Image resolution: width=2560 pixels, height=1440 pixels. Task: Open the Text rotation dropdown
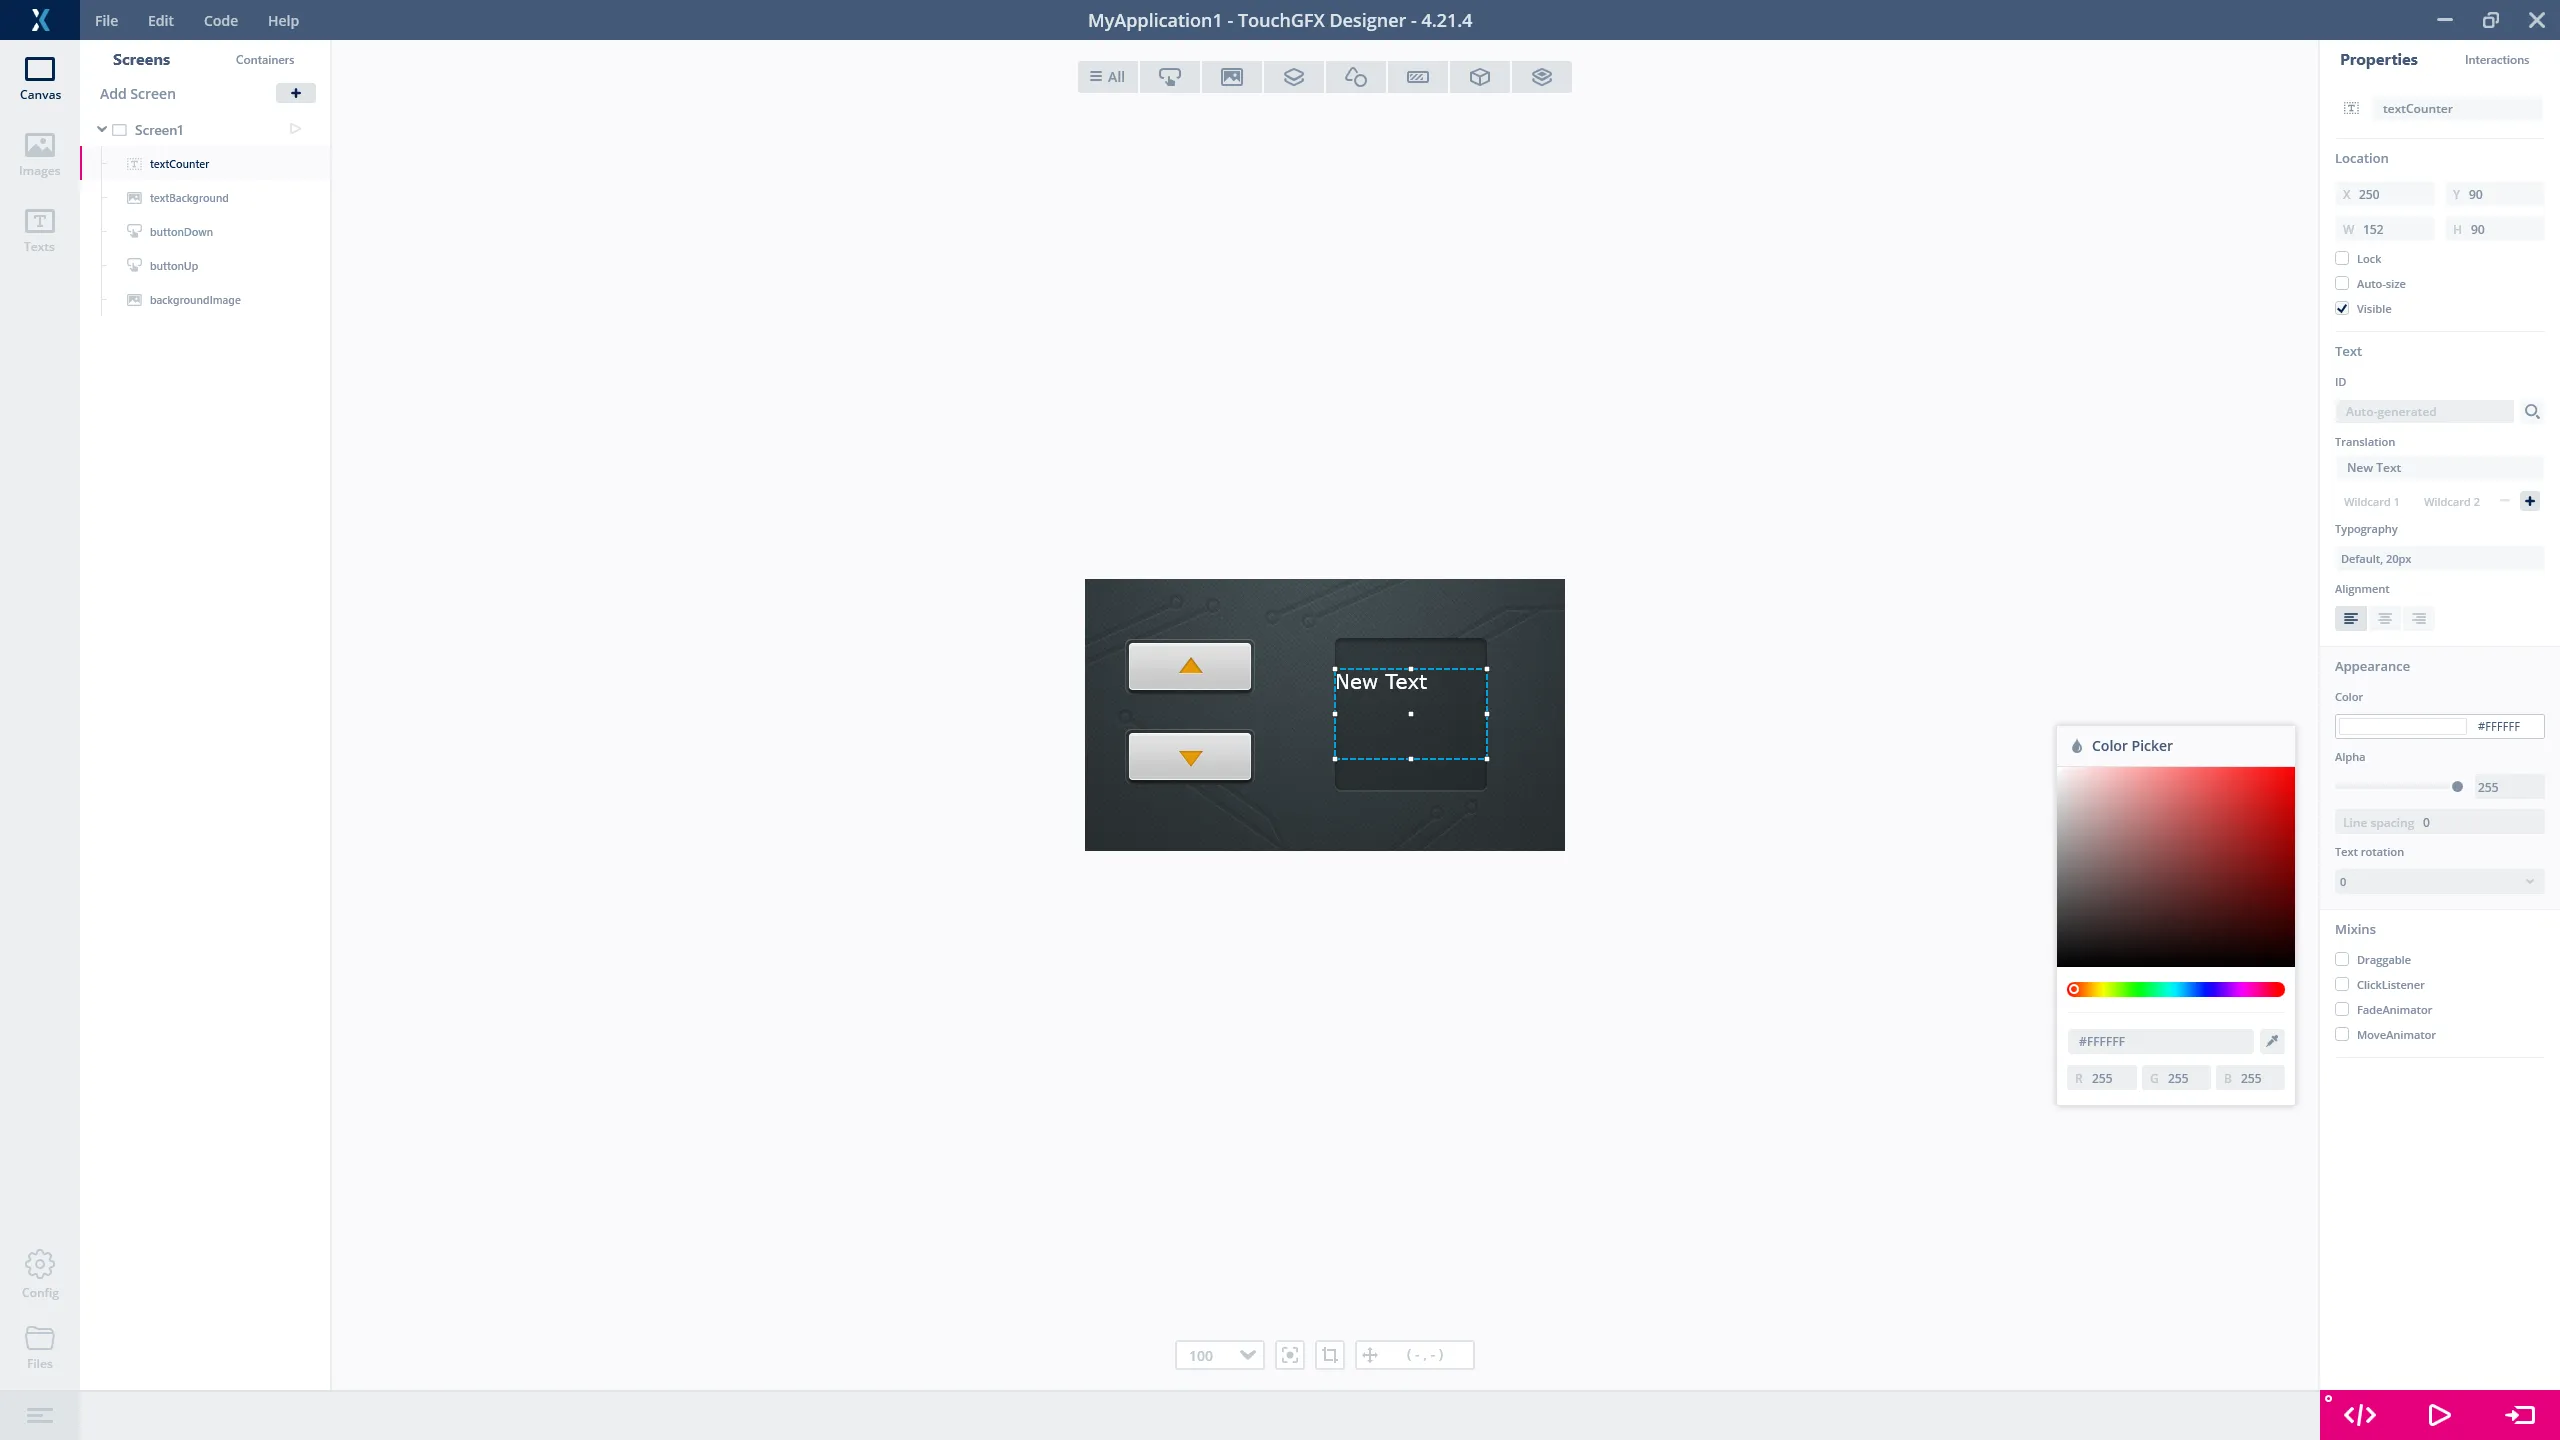(x=2438, y=882)
